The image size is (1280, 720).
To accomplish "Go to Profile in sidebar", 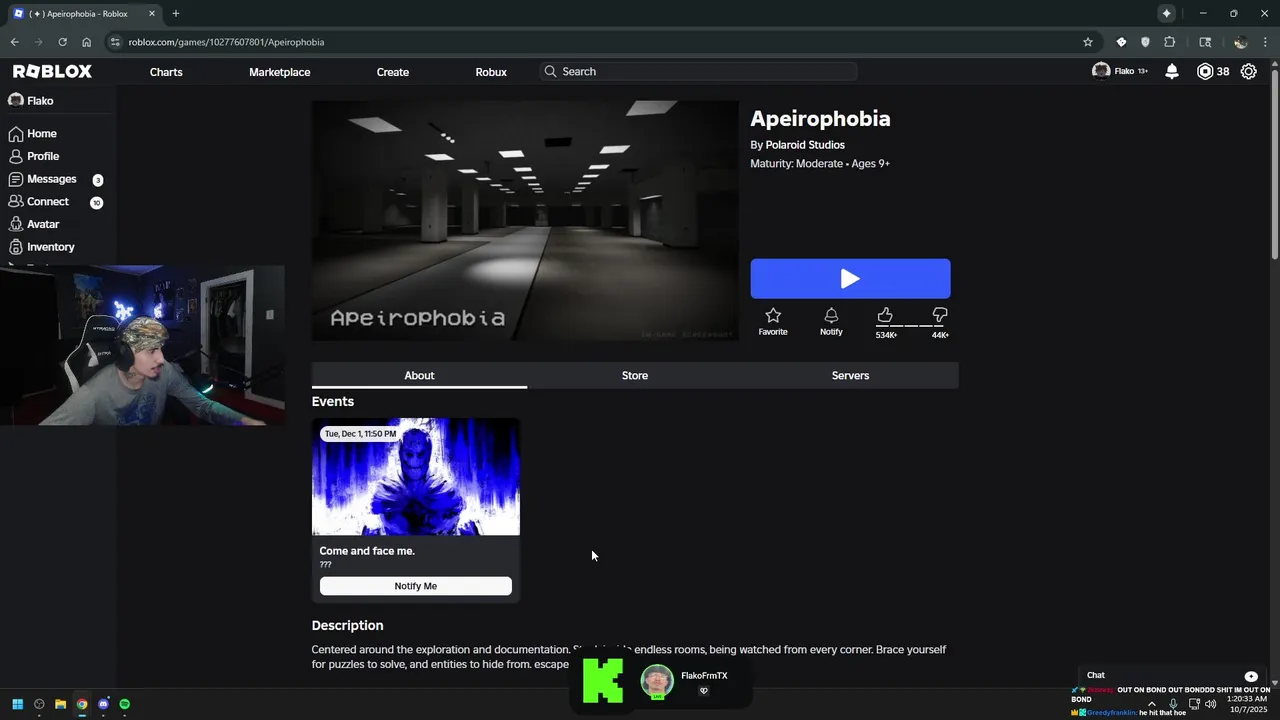I will (x=34, y=156).
